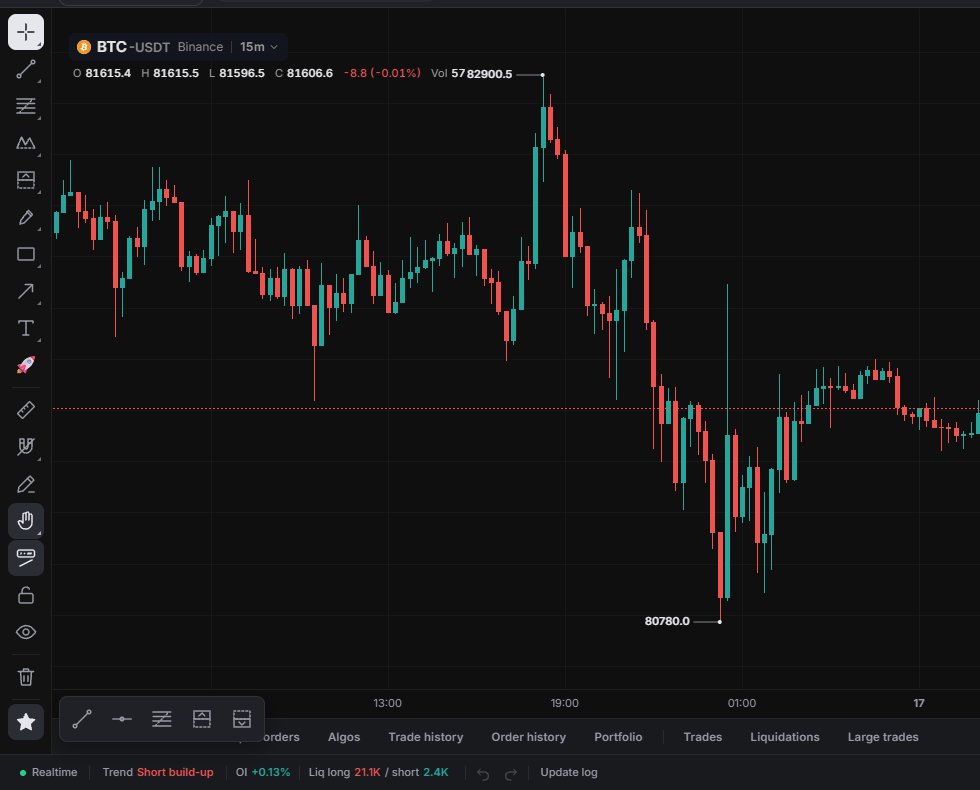Click the 82900.5 high price label
Screen dimensions: 980x790
(489, 74)
